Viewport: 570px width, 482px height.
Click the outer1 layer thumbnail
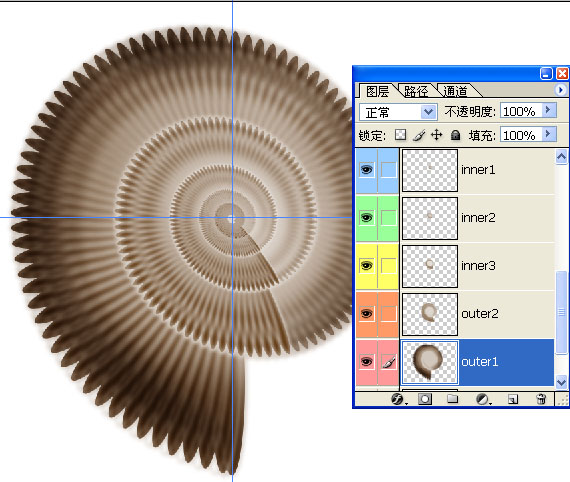pyautogui.click(x=430, y=362)
